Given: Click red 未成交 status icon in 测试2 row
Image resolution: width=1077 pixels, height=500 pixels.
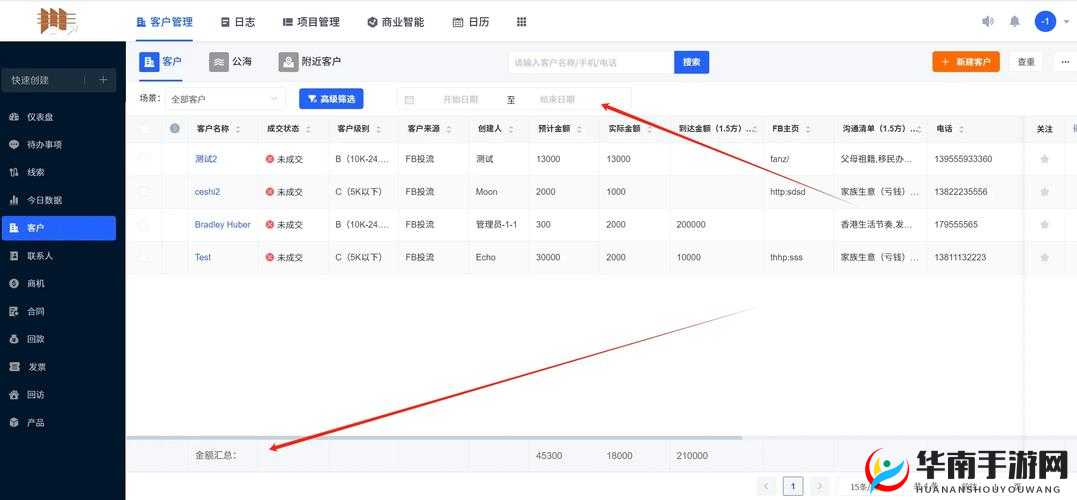Looking at the screenshot, I should (x=269, y=159).
